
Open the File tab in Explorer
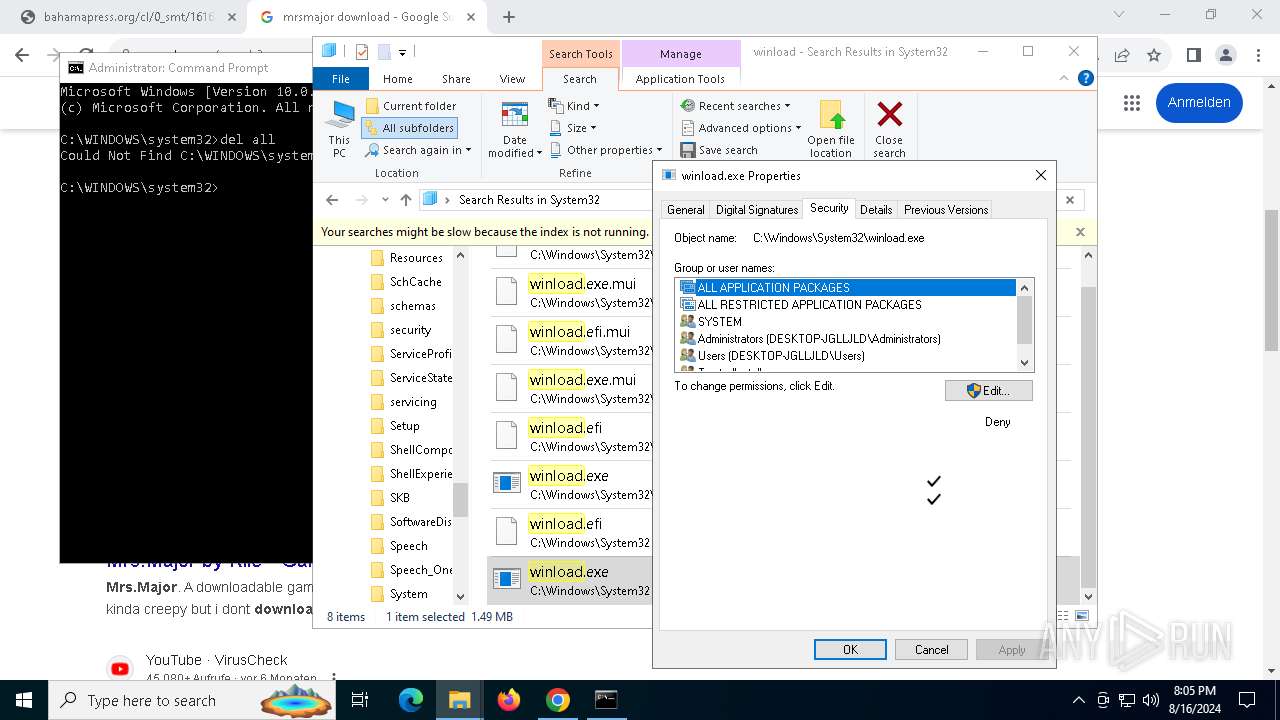pos(341,79)
